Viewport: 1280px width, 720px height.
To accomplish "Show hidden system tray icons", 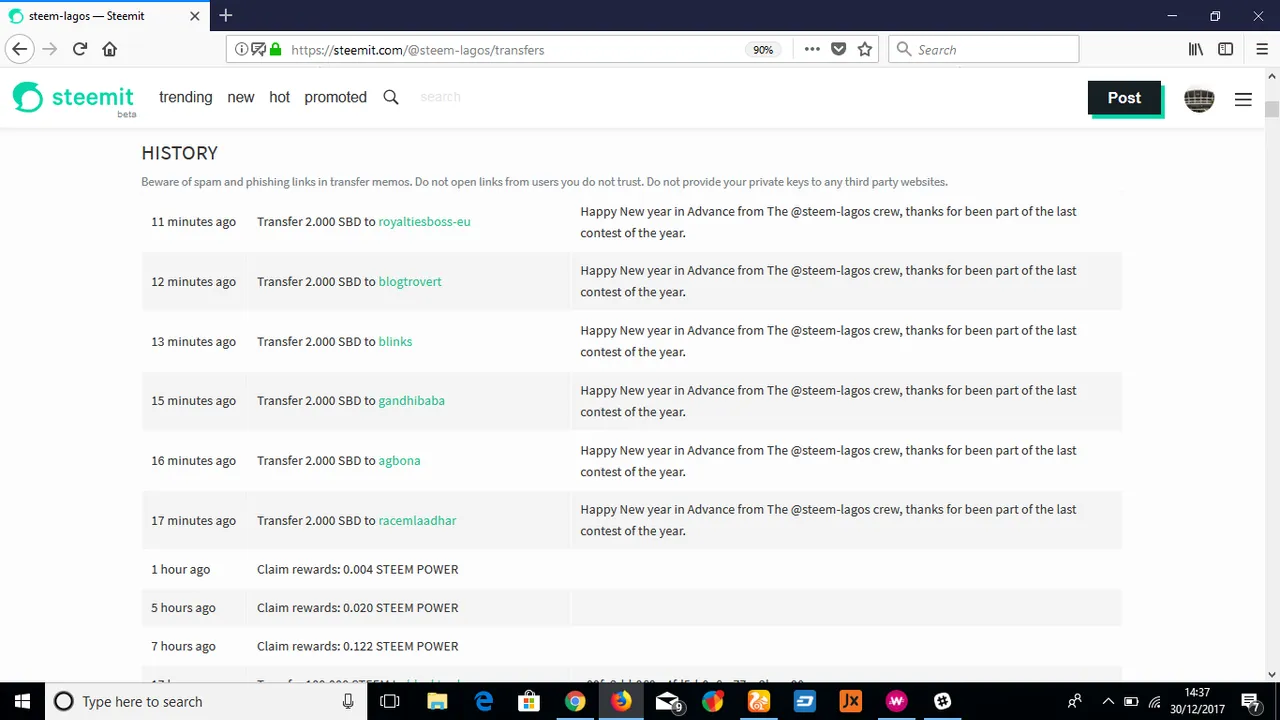I will click(x=1108, y=701).
